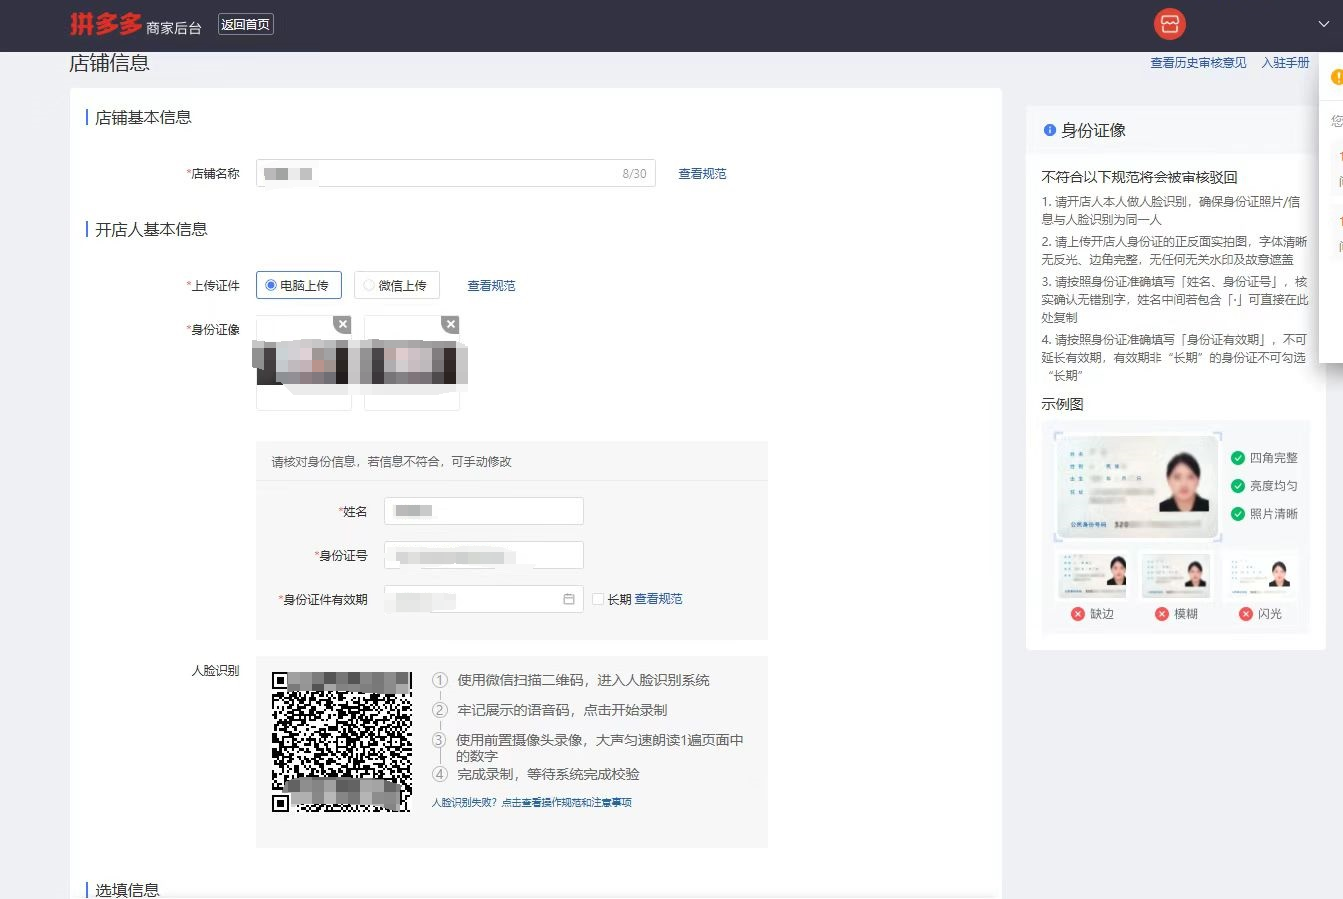
Task: Remove the second uploaded ID image
Action: pos(450,324)
